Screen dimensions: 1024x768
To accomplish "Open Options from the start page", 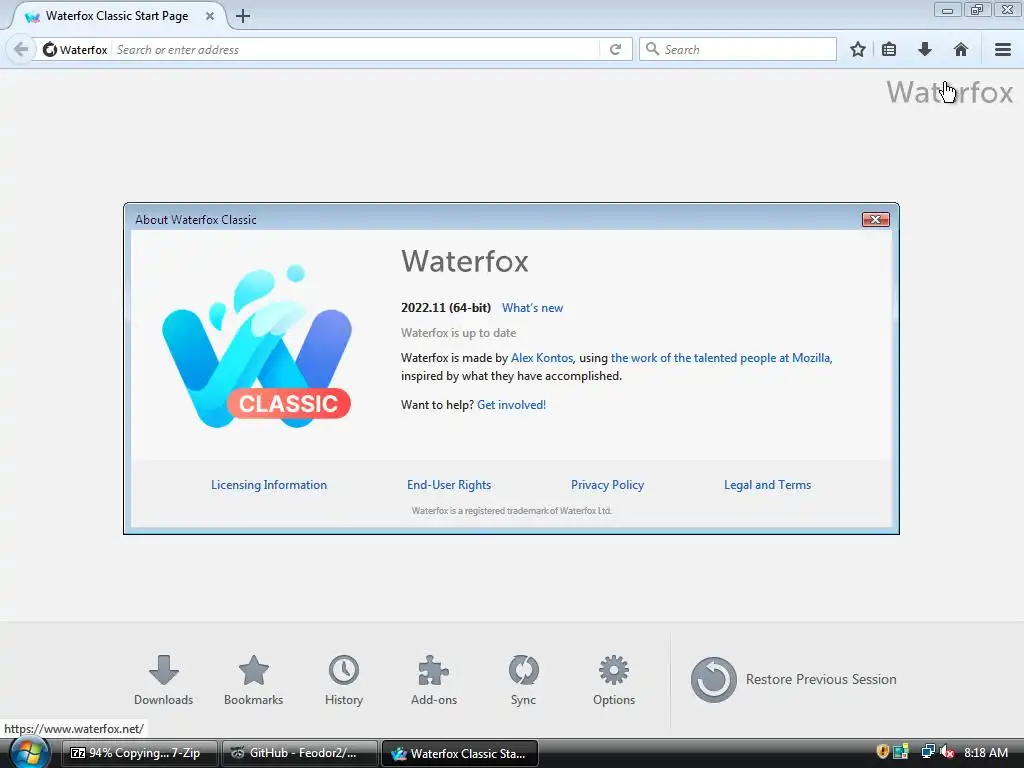I will point(614,680).
